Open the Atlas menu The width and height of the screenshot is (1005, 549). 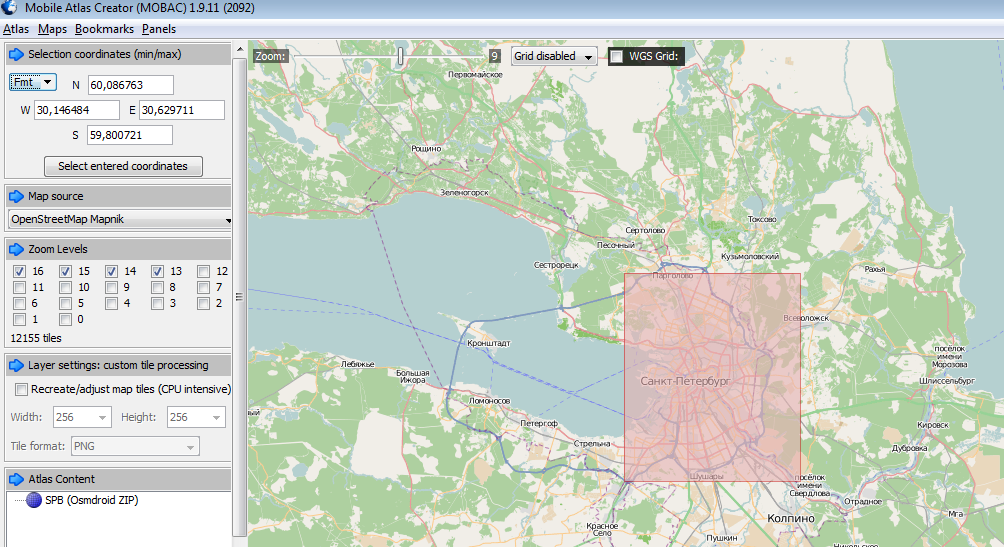click(16, 29)
